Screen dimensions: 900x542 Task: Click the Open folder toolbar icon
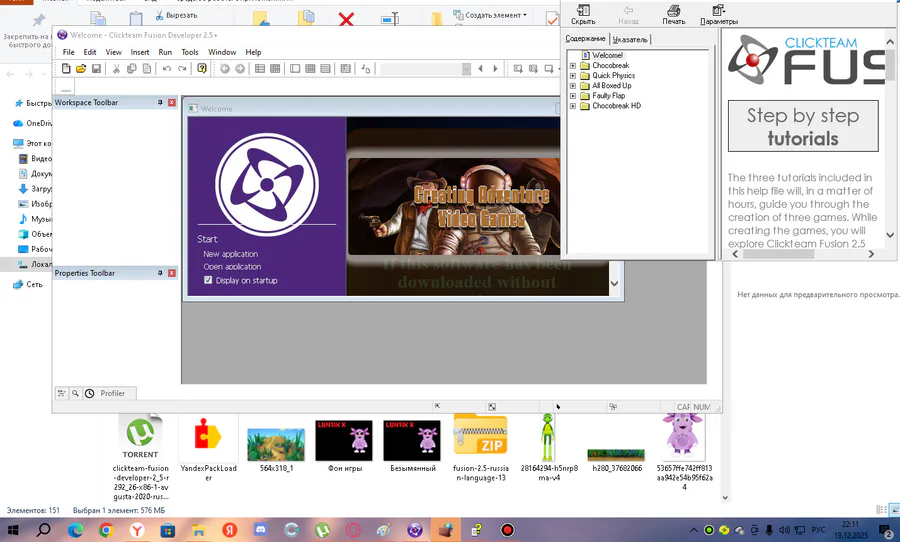tap(81, 69)
